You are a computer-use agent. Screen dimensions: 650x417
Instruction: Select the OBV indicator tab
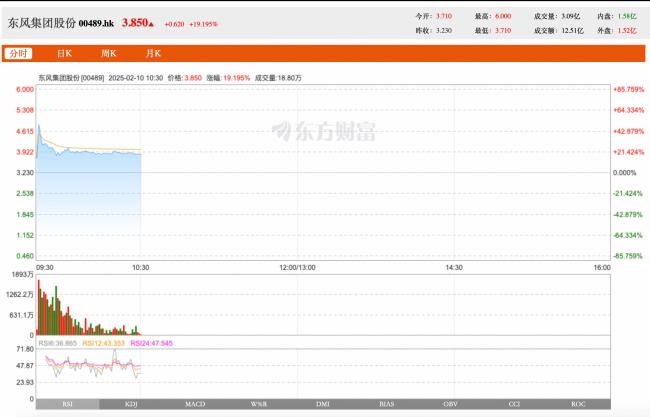click(x=451, y=404)
